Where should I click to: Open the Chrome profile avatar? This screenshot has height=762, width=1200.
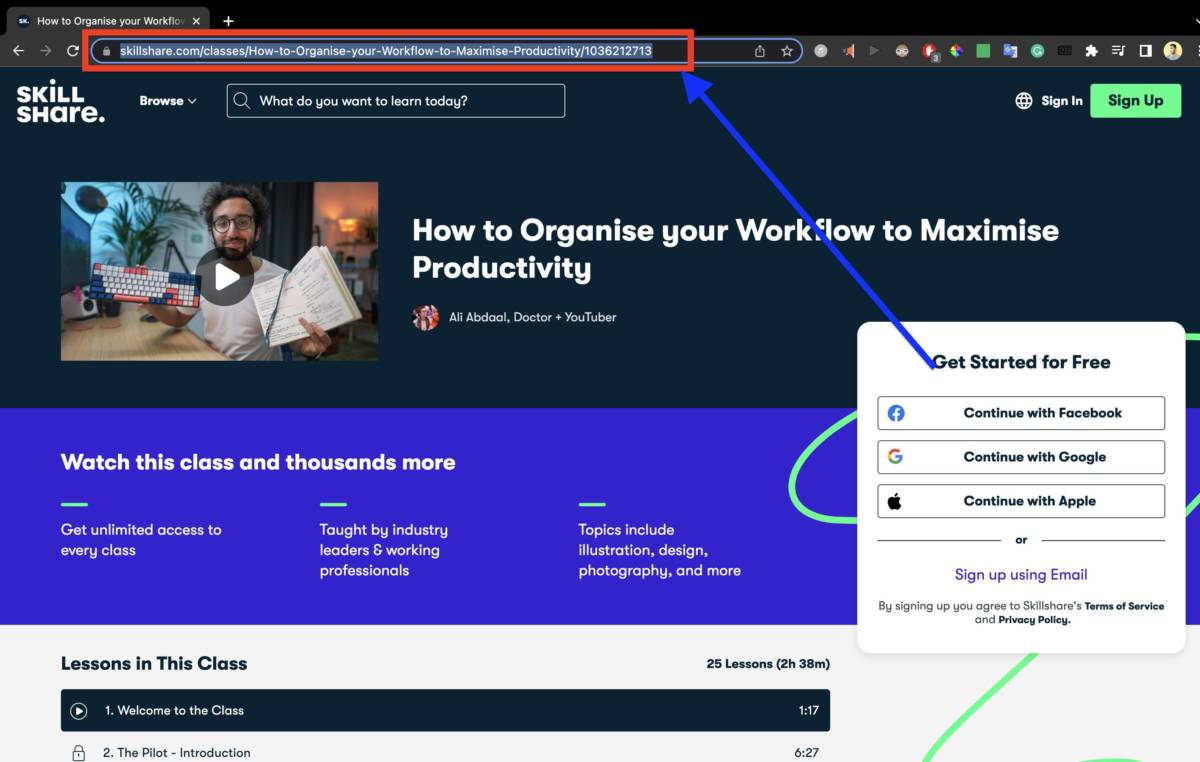coord(1173,51)
